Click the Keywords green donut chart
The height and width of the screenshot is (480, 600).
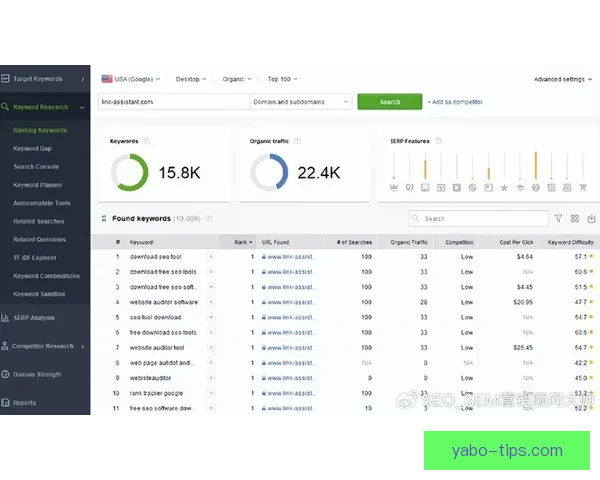pos(130,173)
